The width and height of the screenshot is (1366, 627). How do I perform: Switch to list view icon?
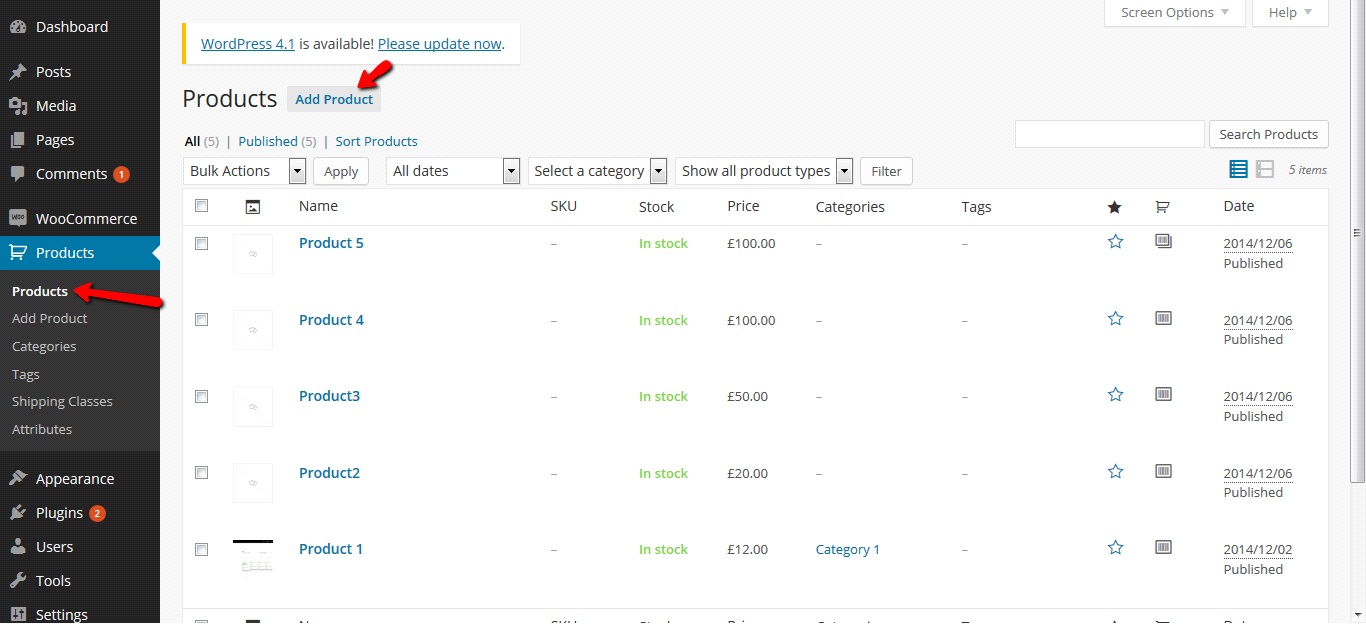coord(1238,170)
